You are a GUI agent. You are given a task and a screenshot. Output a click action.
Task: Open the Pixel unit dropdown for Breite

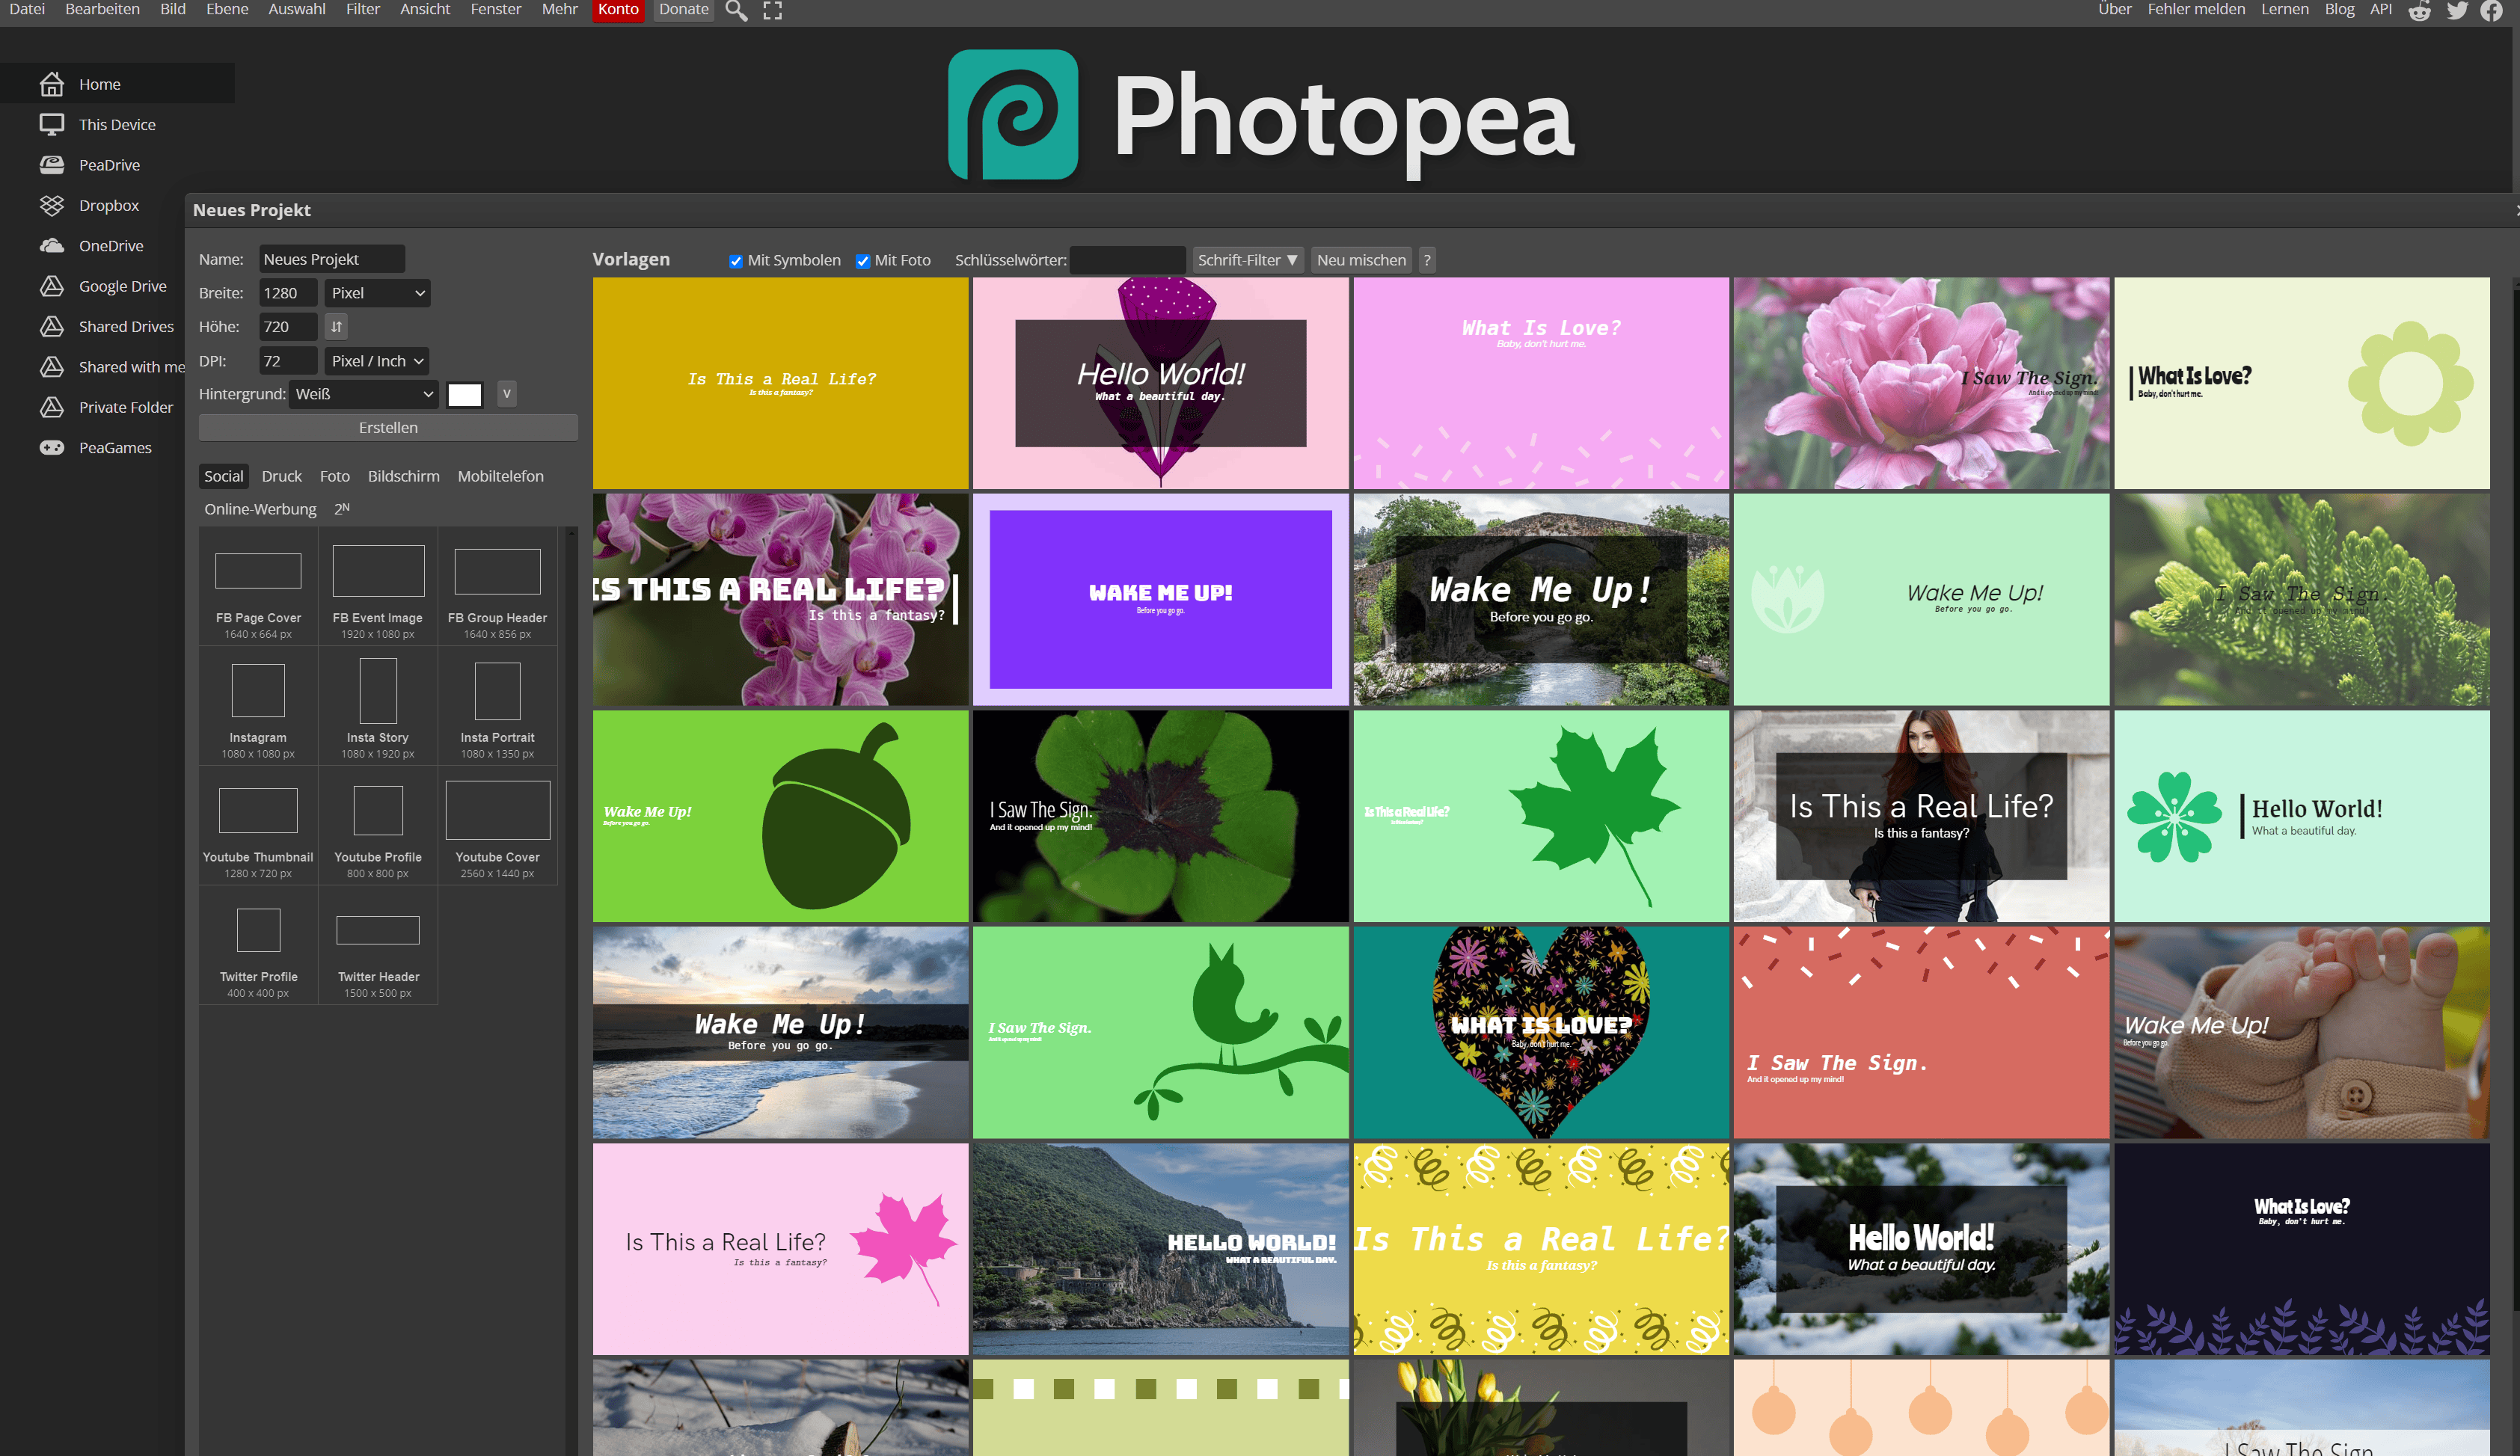(378, 293)
